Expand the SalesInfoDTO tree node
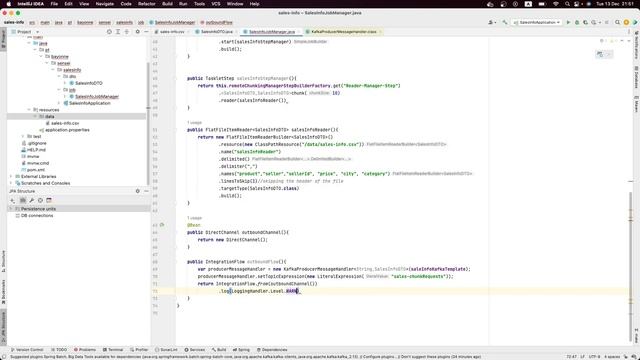Image resolution: width=640 pixels, height=360 pixels. (65, 83)
